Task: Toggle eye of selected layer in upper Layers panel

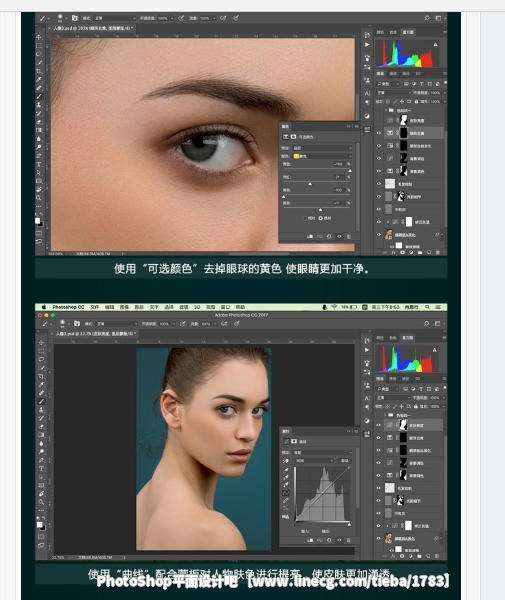Action: click(379, 133)
